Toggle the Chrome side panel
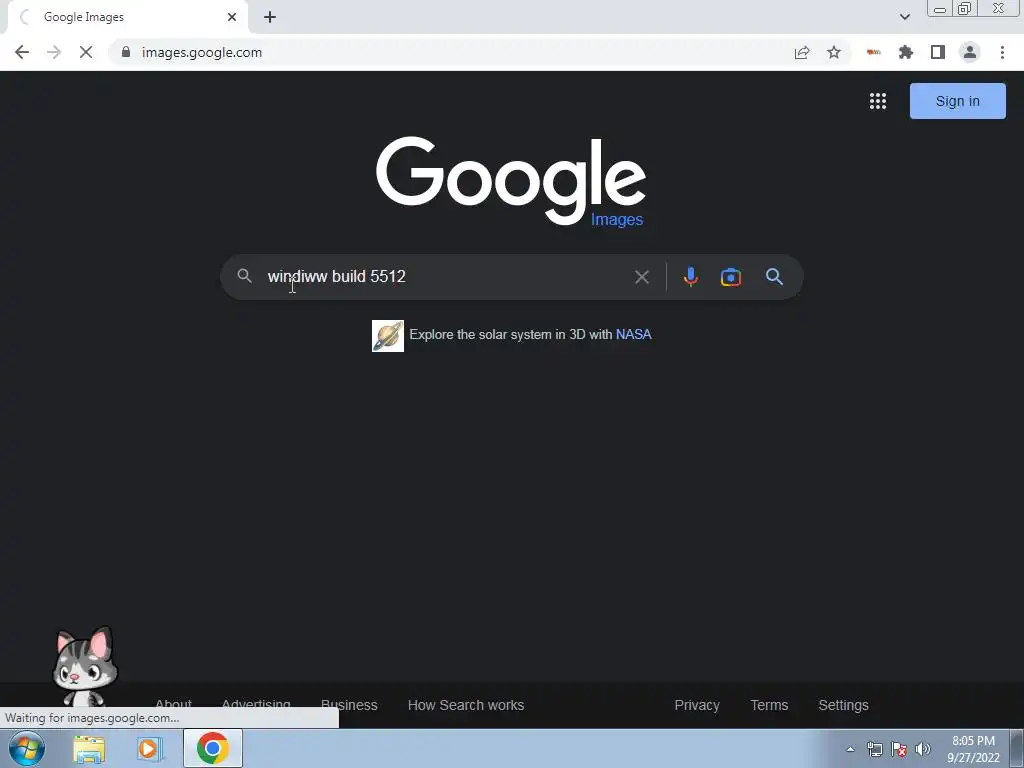 pyautogui.click(x=938, y=52)
